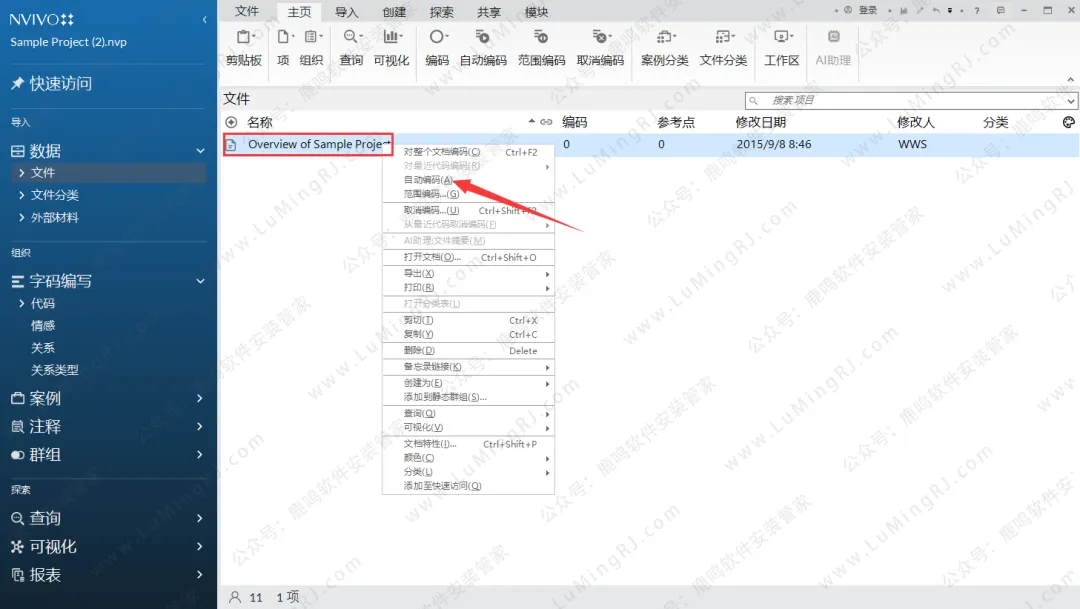Click the color palette column icon
The height and width of the screenshot is (609, 1080).
tap(1068, 122)
